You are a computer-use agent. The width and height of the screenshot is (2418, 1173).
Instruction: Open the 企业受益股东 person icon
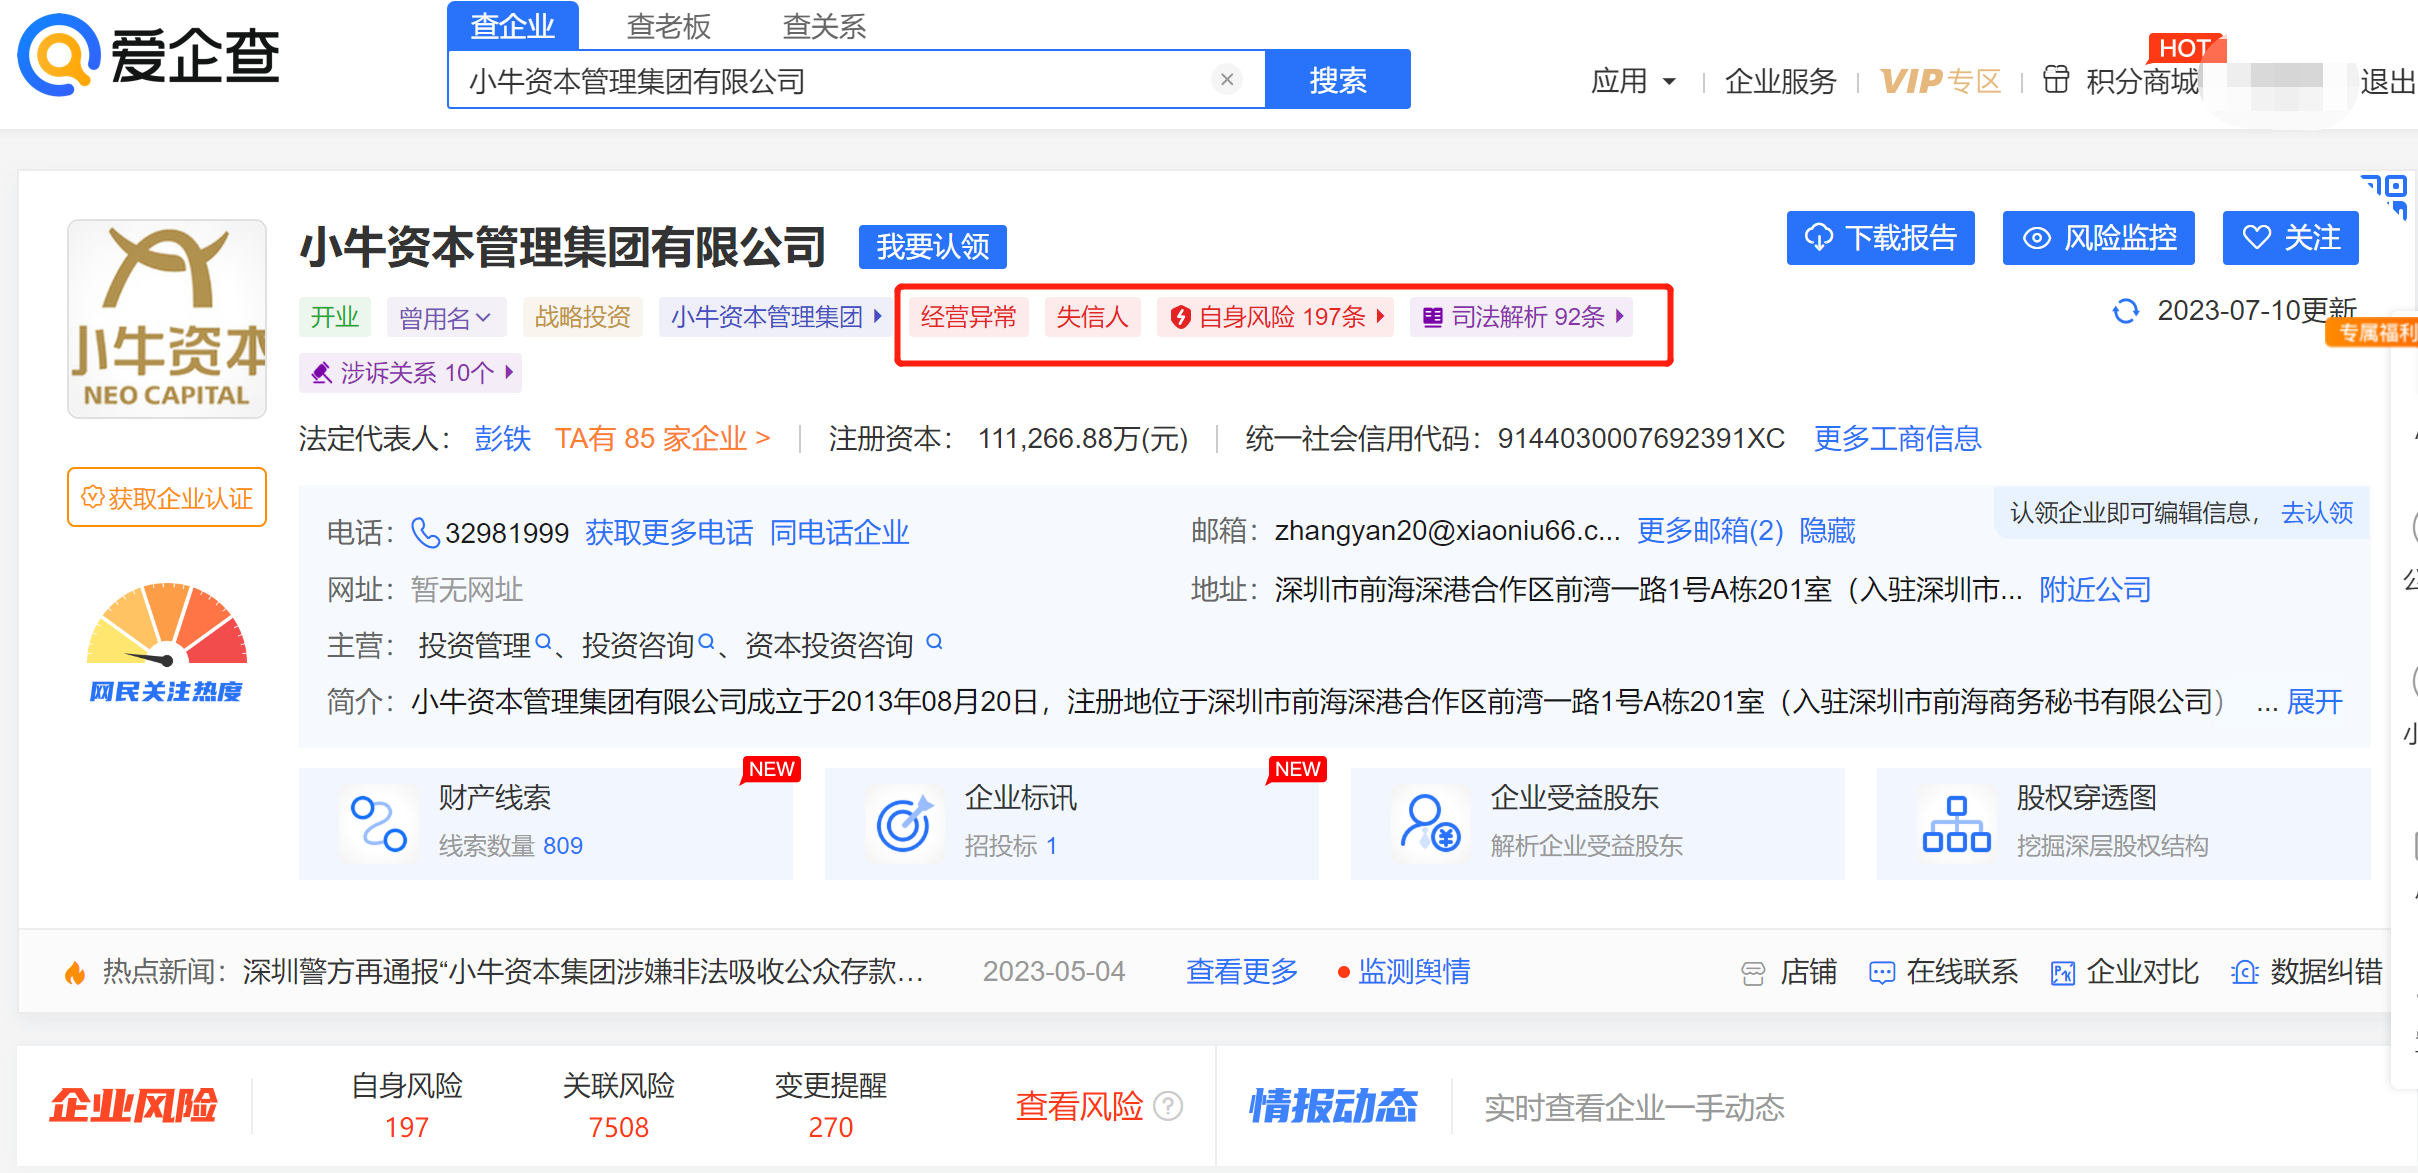click(1430, 823)
